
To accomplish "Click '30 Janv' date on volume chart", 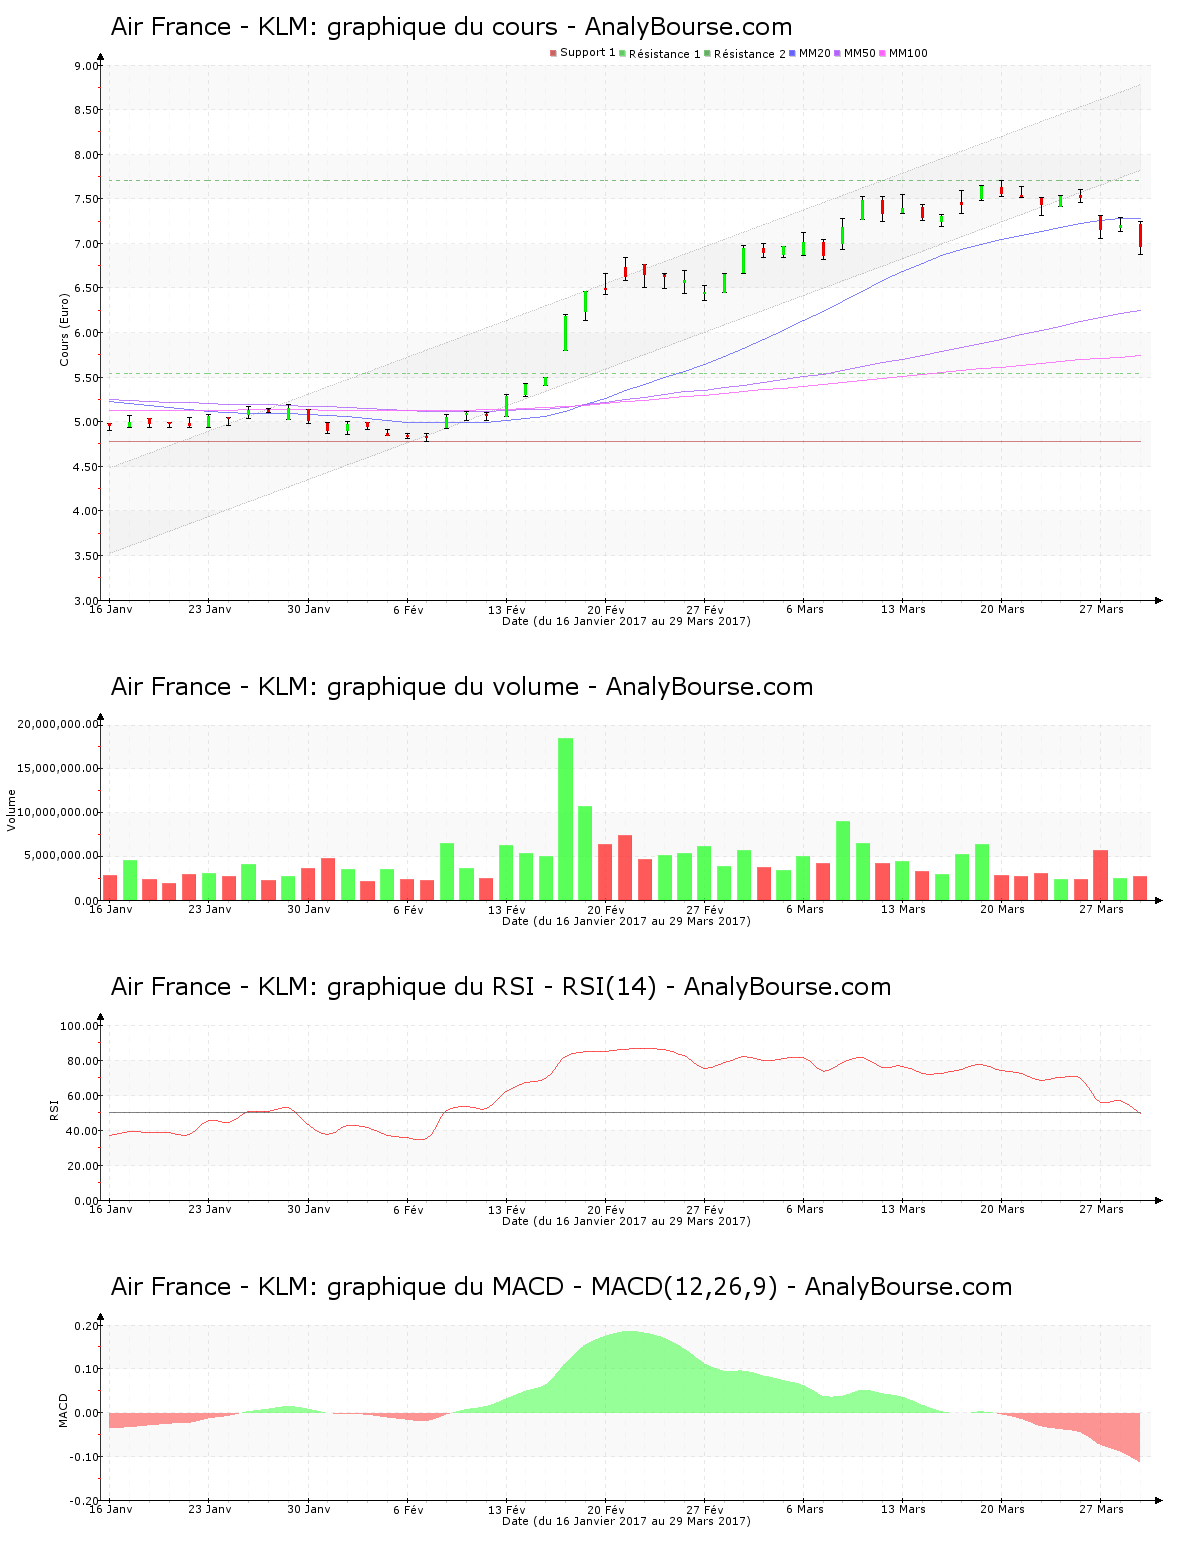I will (x=308, y=909).
